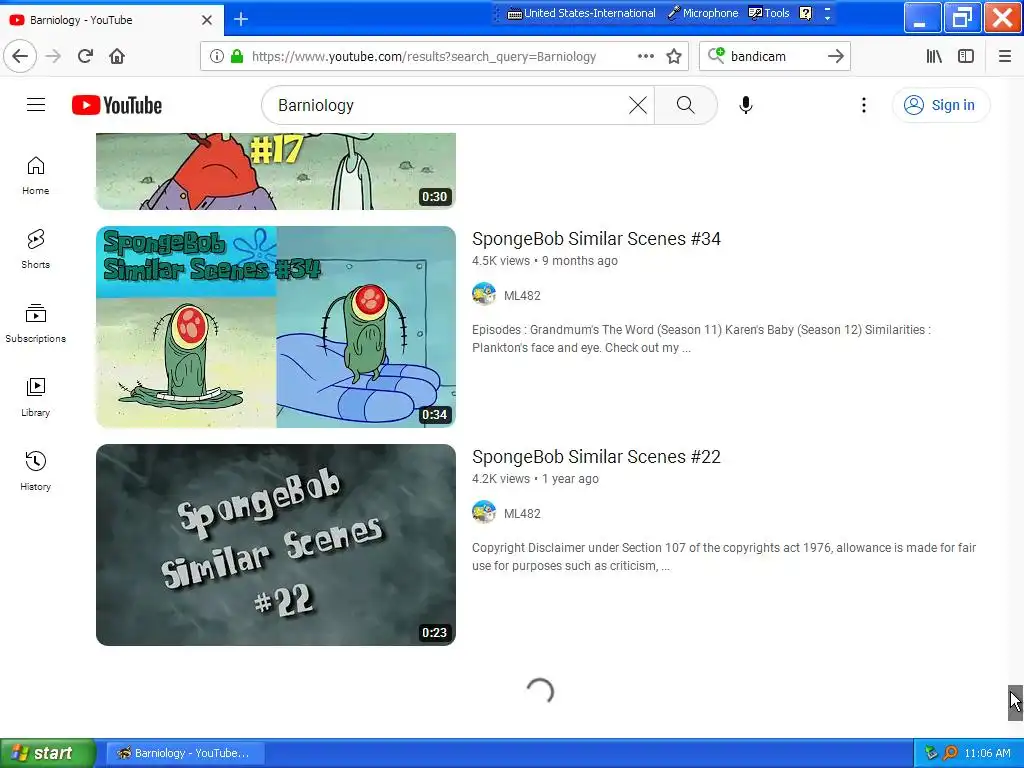
Task: Open a new browser tab
Action: coord(241,20)
